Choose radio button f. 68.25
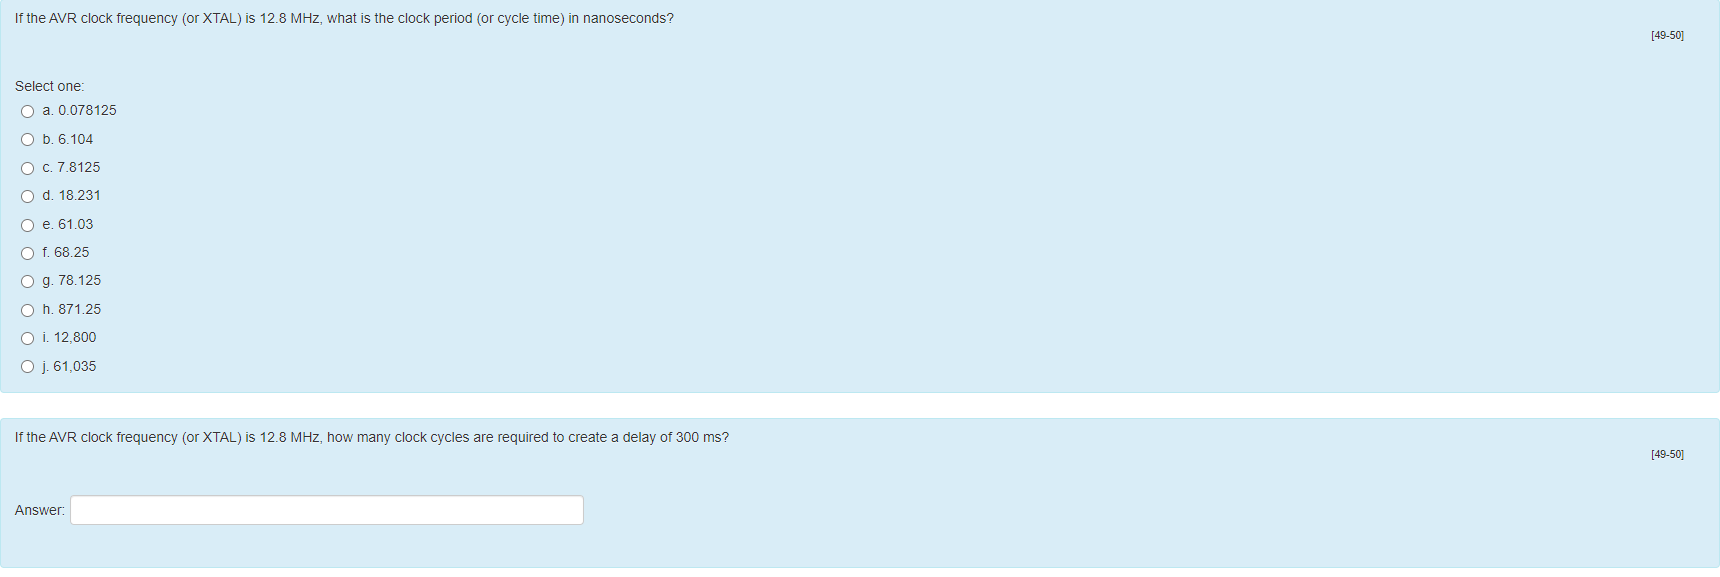The height and width of the screenshot is (577, 1720). click(x=28, y=253)
